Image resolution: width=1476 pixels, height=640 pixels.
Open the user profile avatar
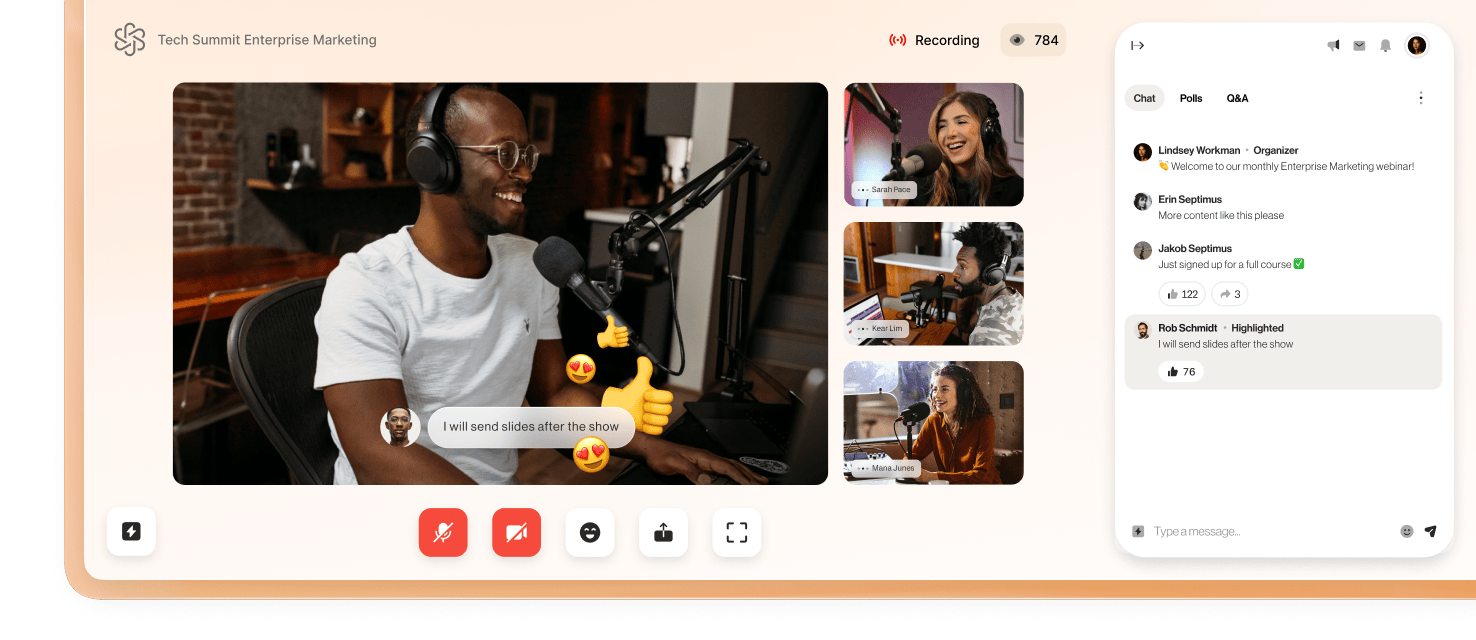1416,45
